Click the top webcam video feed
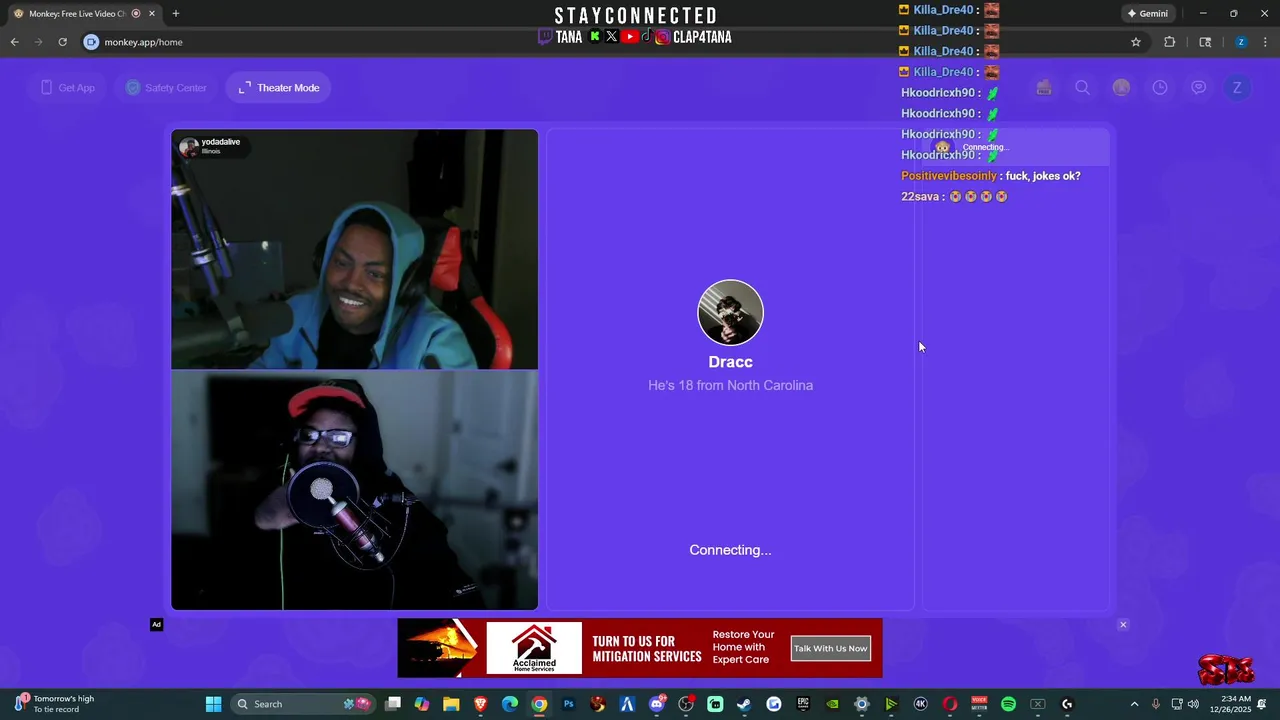Viewport: 1280px width, 720px height. [x=354, y=249]
